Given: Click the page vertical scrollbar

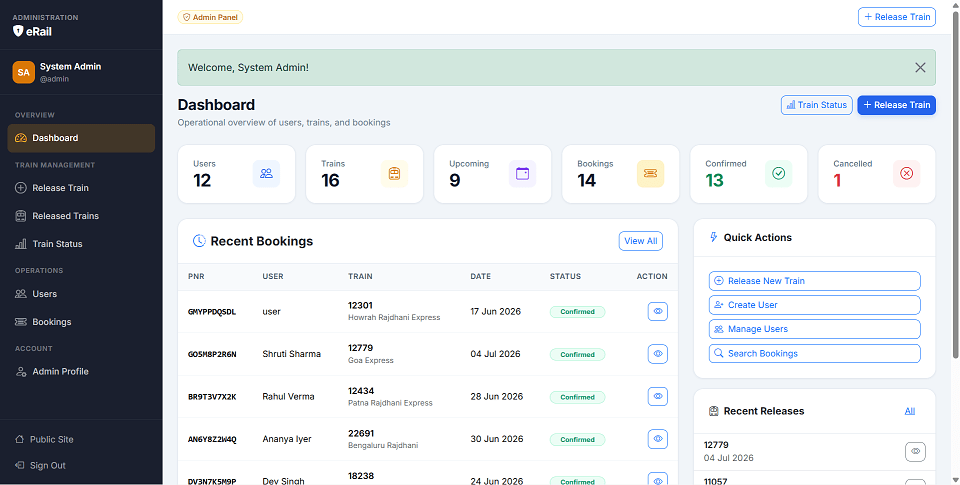Looking at the screenshot, I should [x=956, y=184].
